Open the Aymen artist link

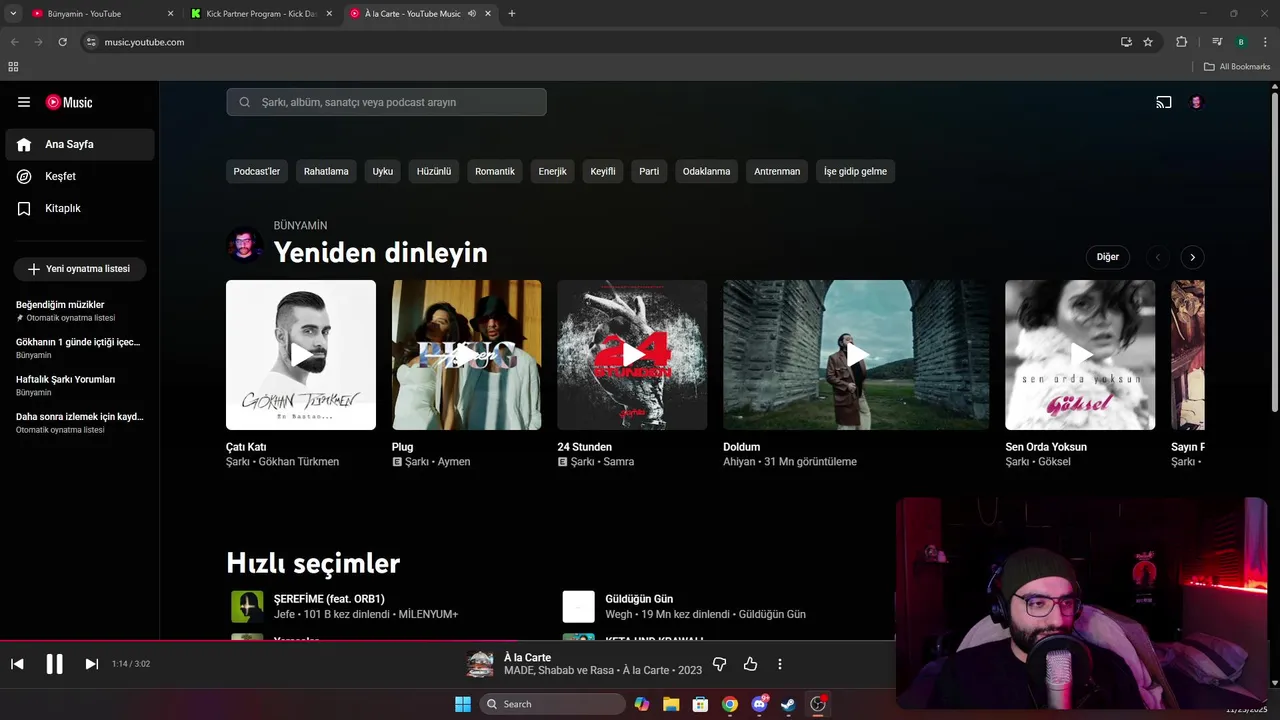tap(453, 462)
